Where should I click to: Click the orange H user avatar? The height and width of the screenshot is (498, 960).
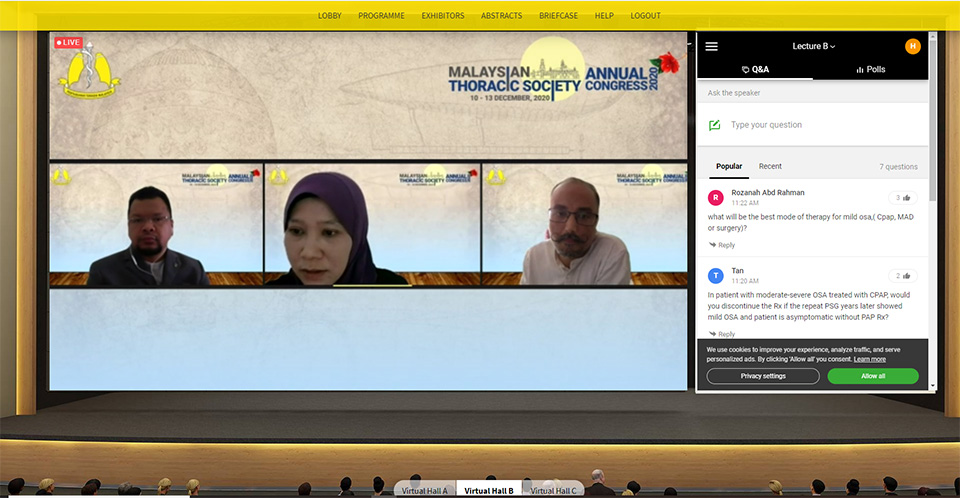click(x=912, y=46)
